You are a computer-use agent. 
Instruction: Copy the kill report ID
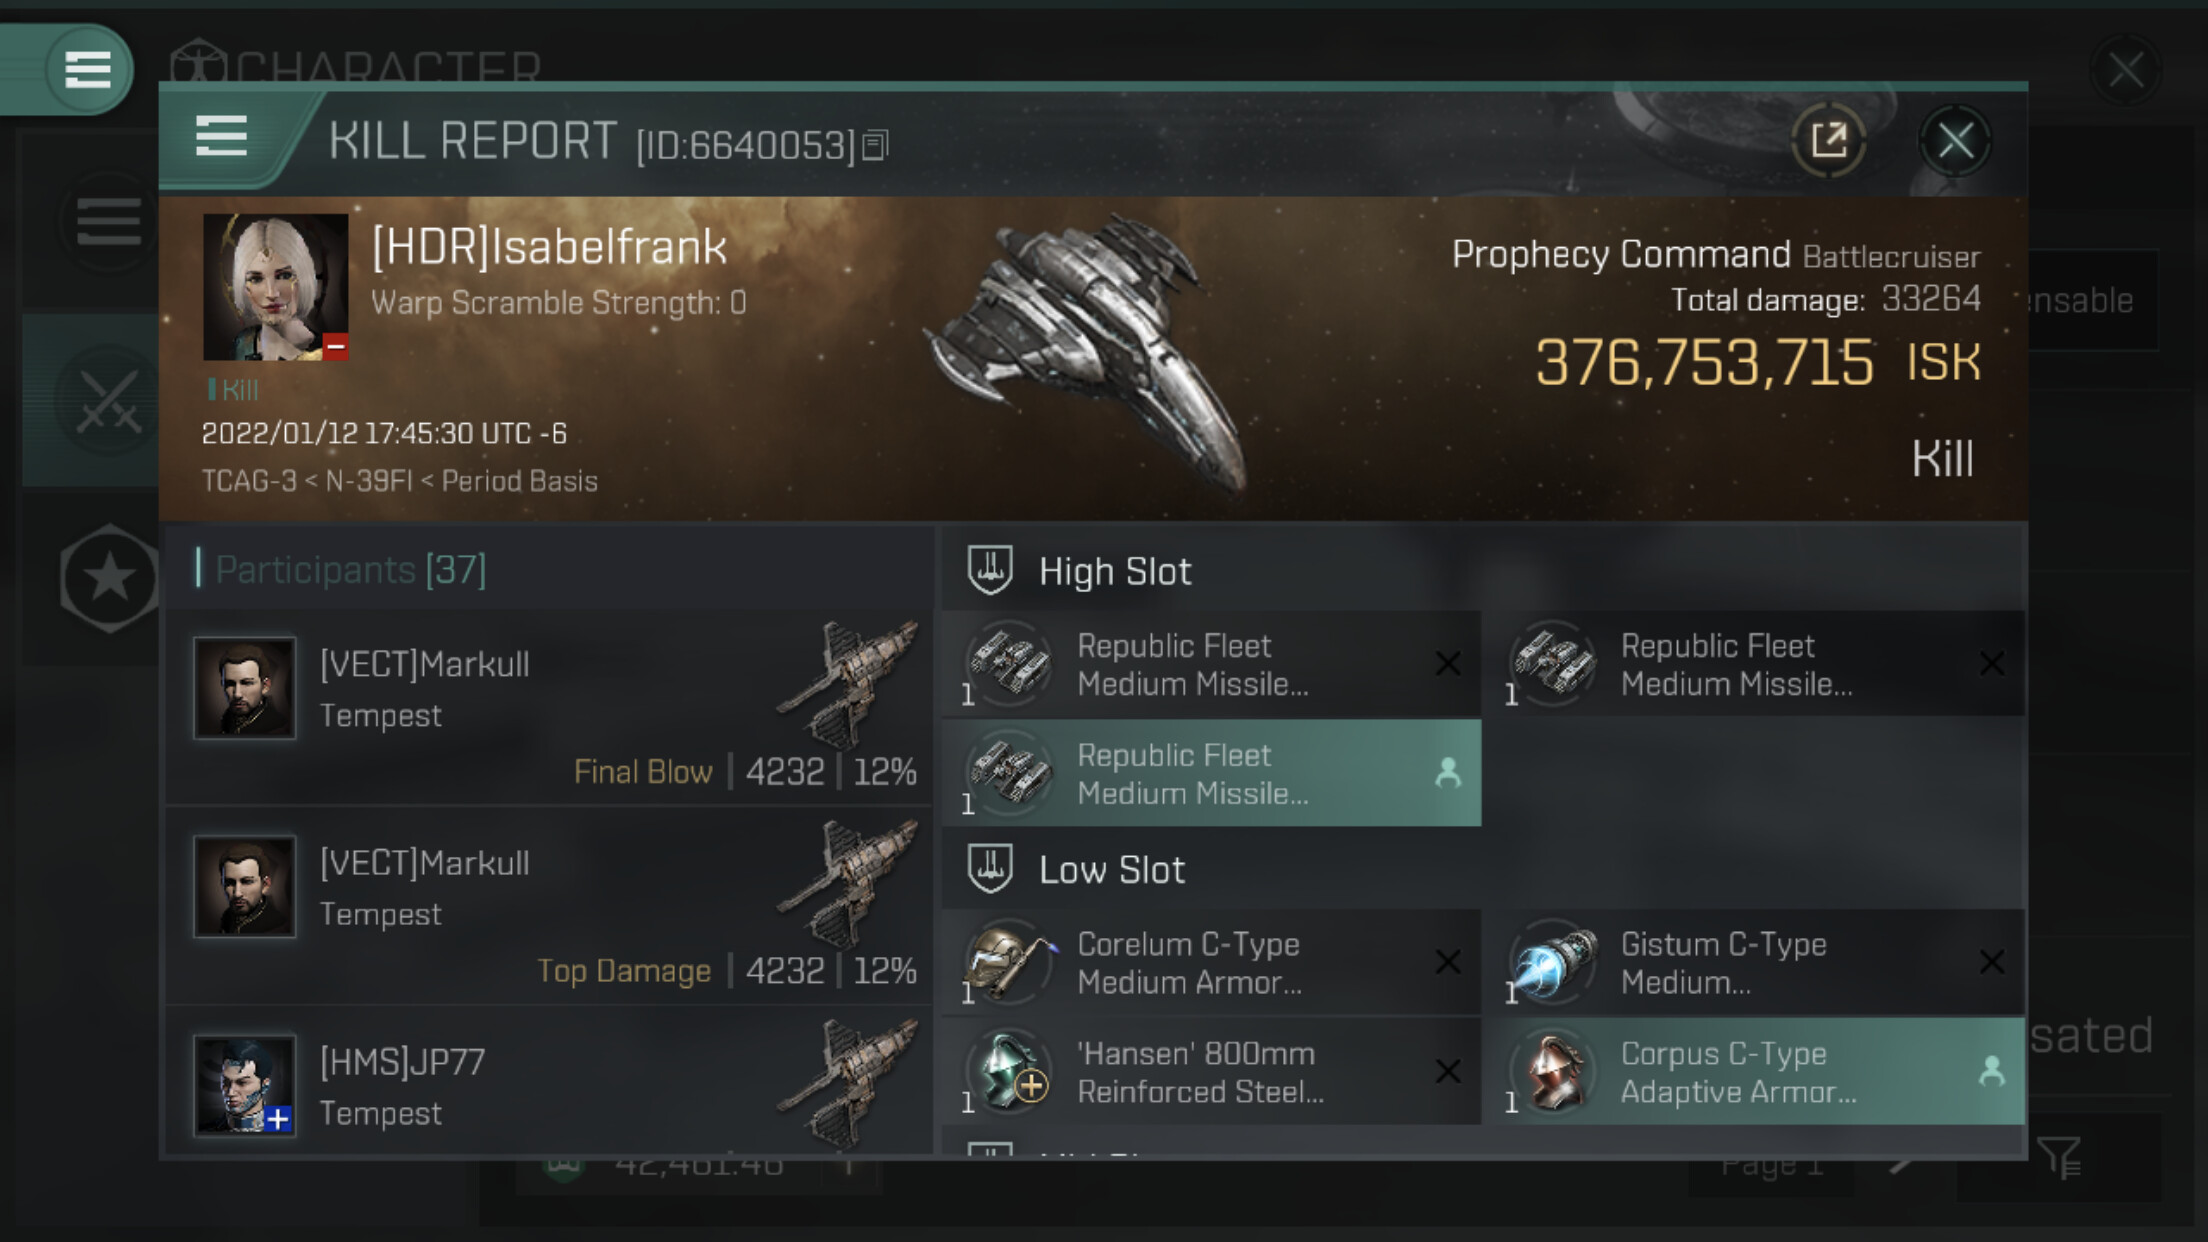tap(875, 146)
